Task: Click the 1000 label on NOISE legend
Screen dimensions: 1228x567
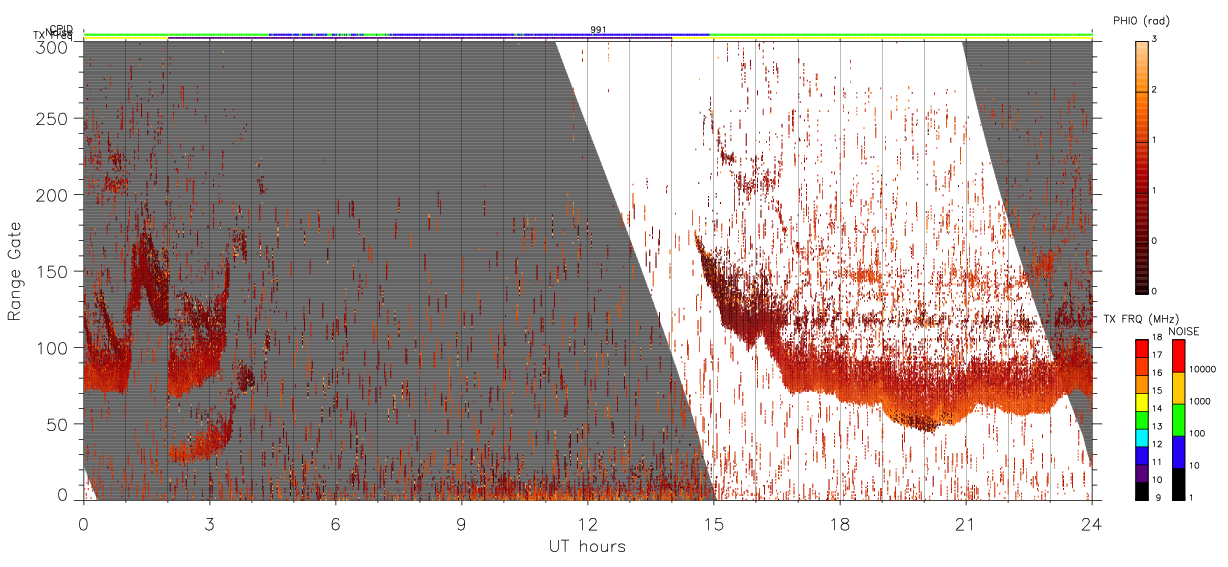Action: pyautogui.click(x=1198, y=402)
